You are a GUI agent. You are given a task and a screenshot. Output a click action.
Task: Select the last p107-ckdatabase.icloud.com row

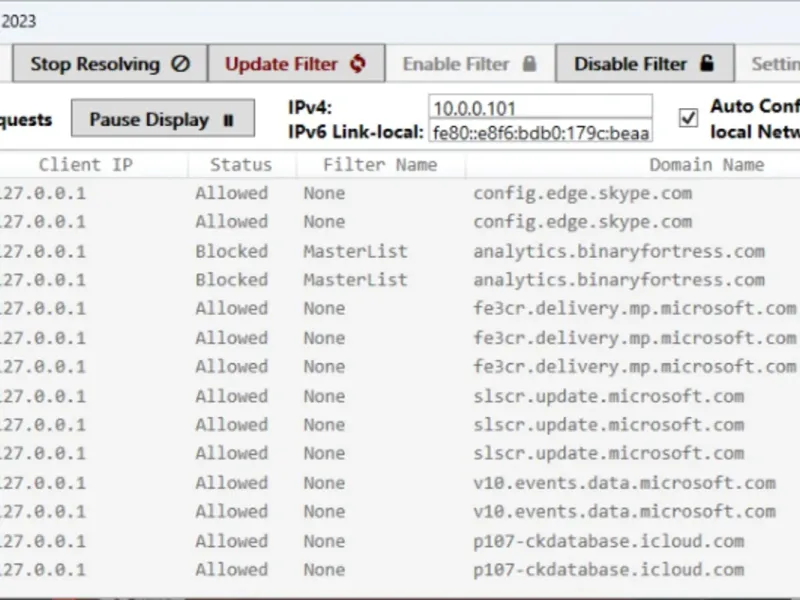pos(608,570)
